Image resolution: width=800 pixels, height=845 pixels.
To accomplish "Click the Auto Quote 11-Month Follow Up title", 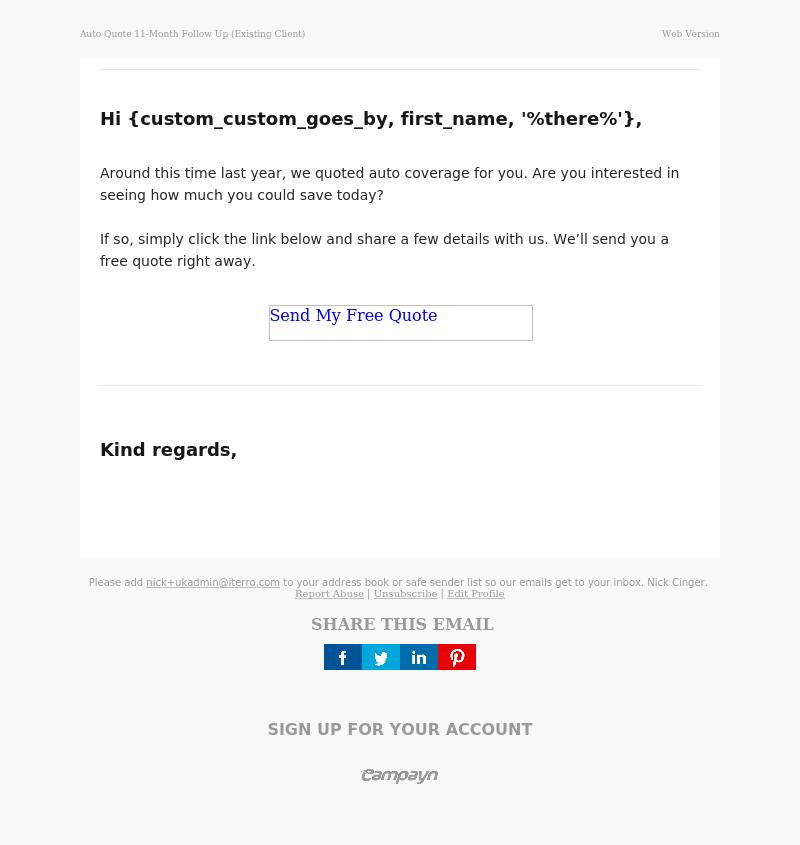I will 192,33.
